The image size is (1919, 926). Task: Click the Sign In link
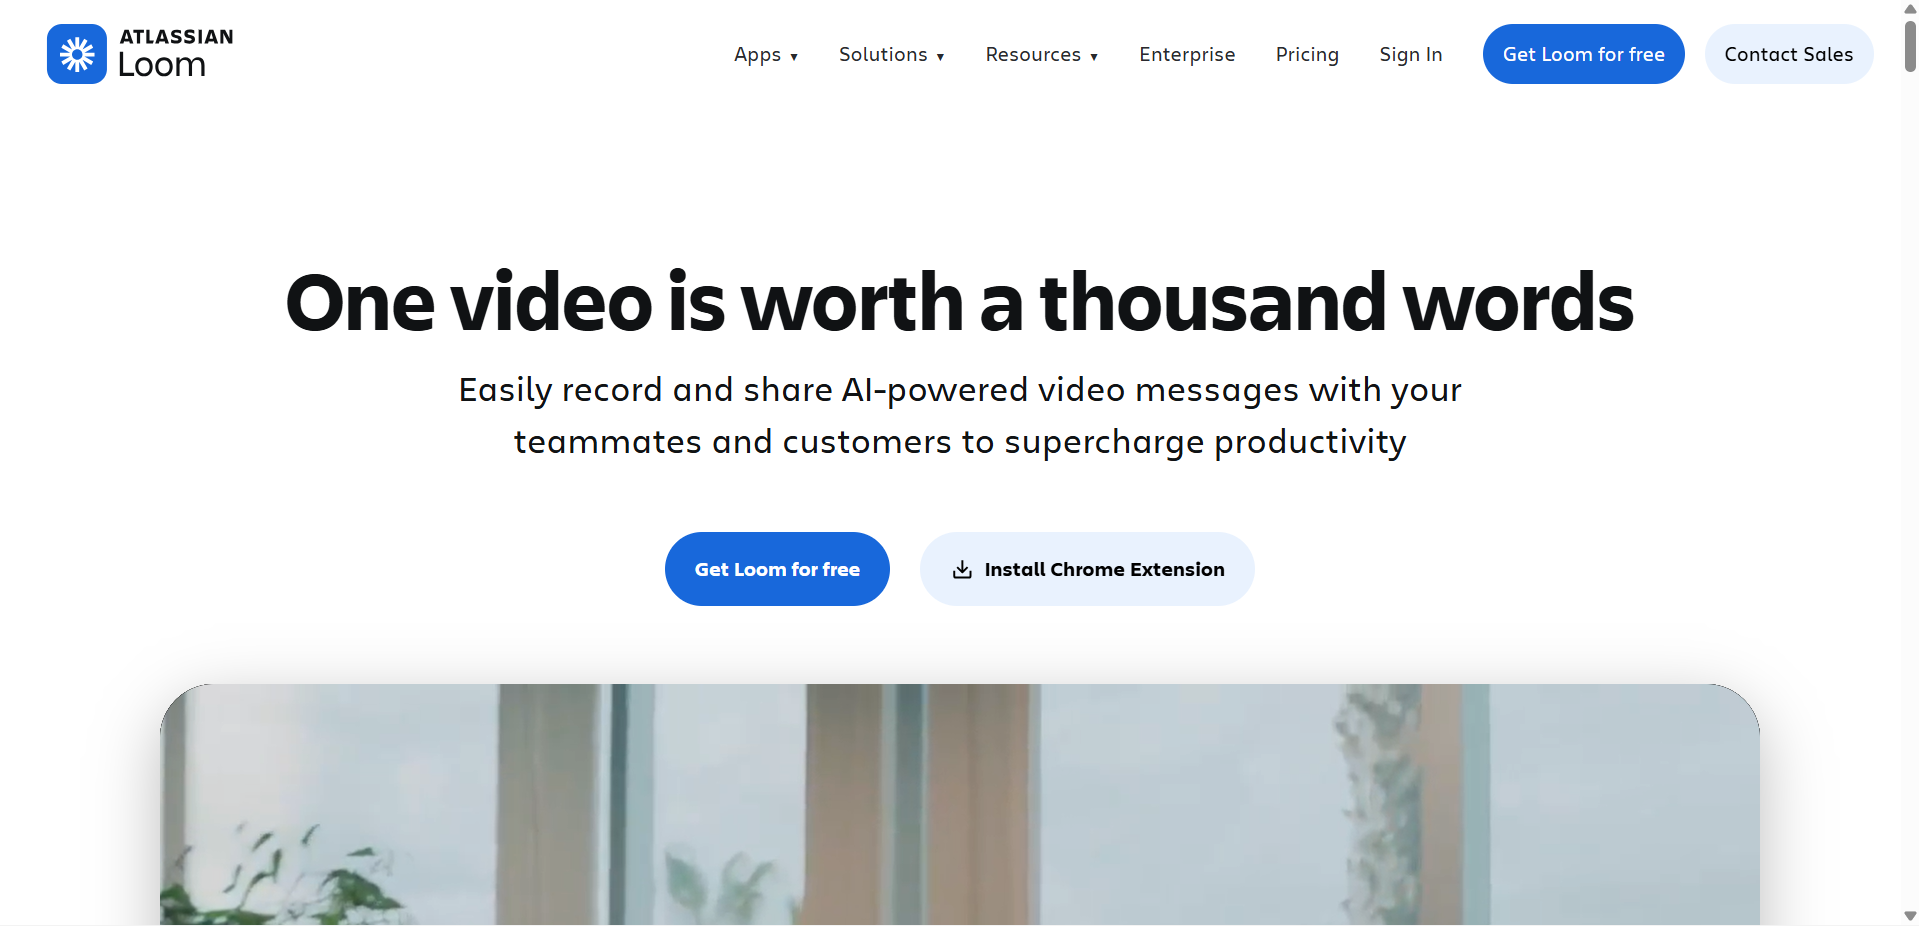[1411, 55]
